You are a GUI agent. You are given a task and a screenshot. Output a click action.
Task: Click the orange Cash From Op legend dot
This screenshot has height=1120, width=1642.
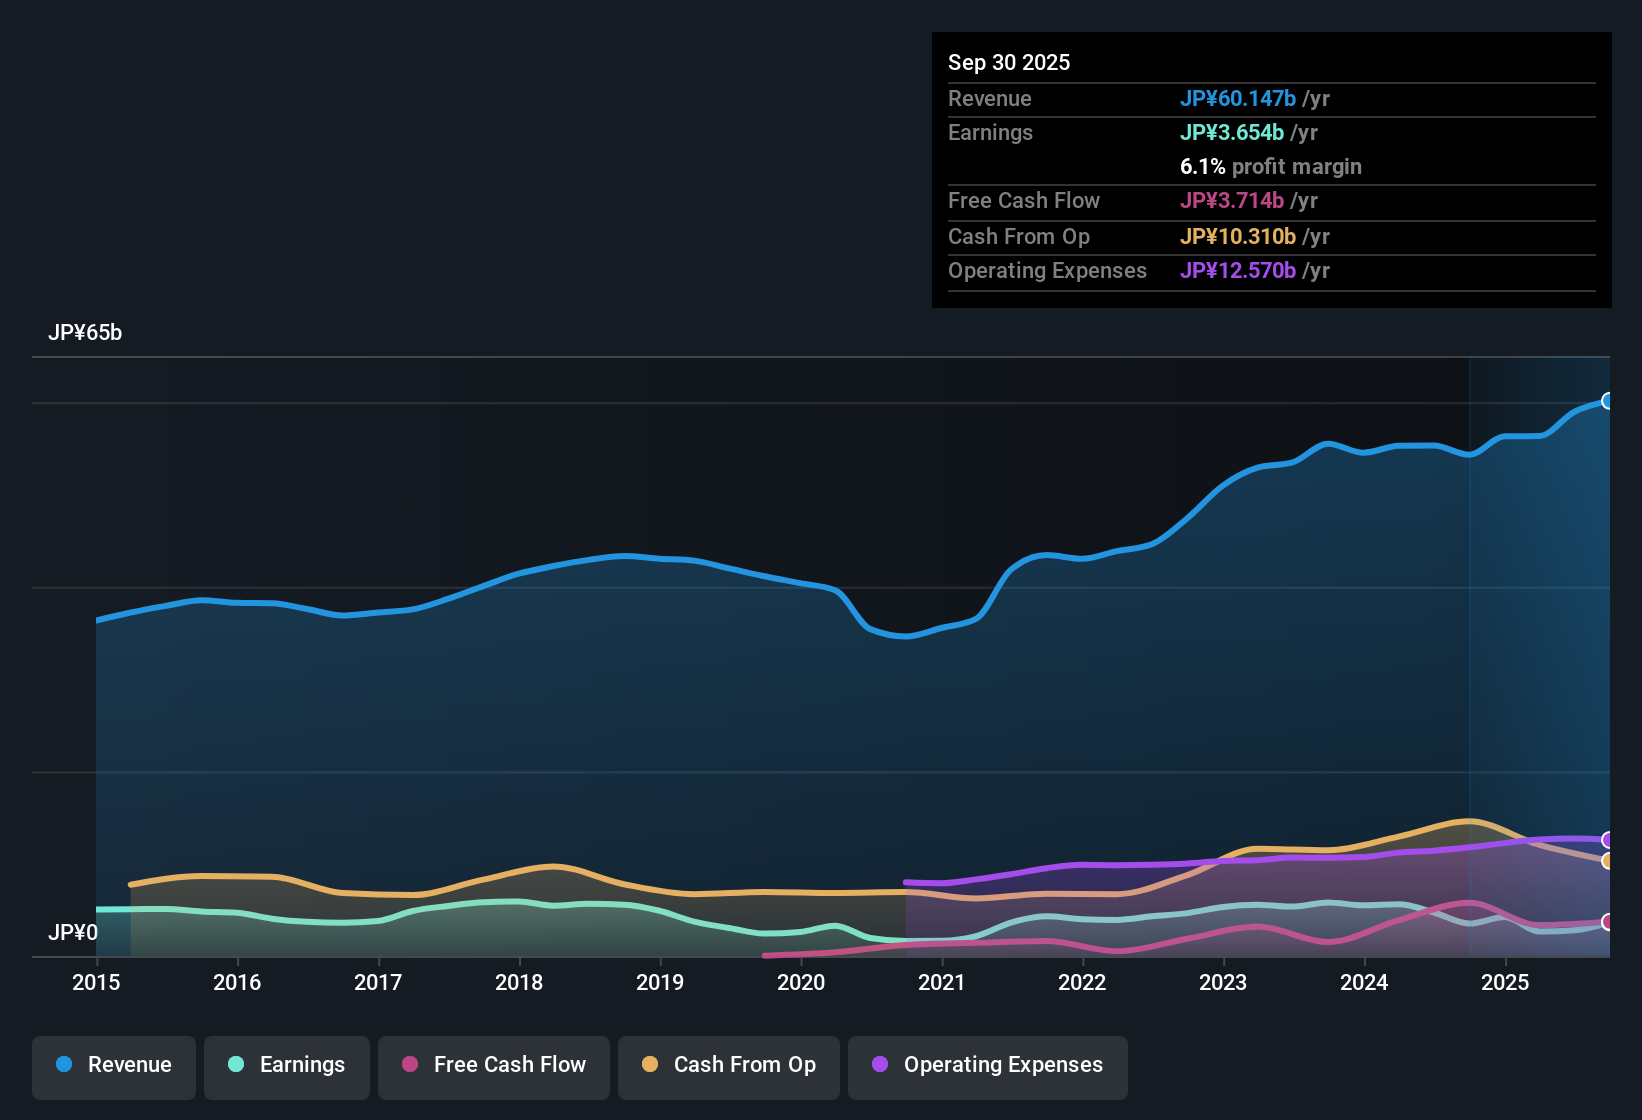pyautogui.click(x=649, y=1065)
